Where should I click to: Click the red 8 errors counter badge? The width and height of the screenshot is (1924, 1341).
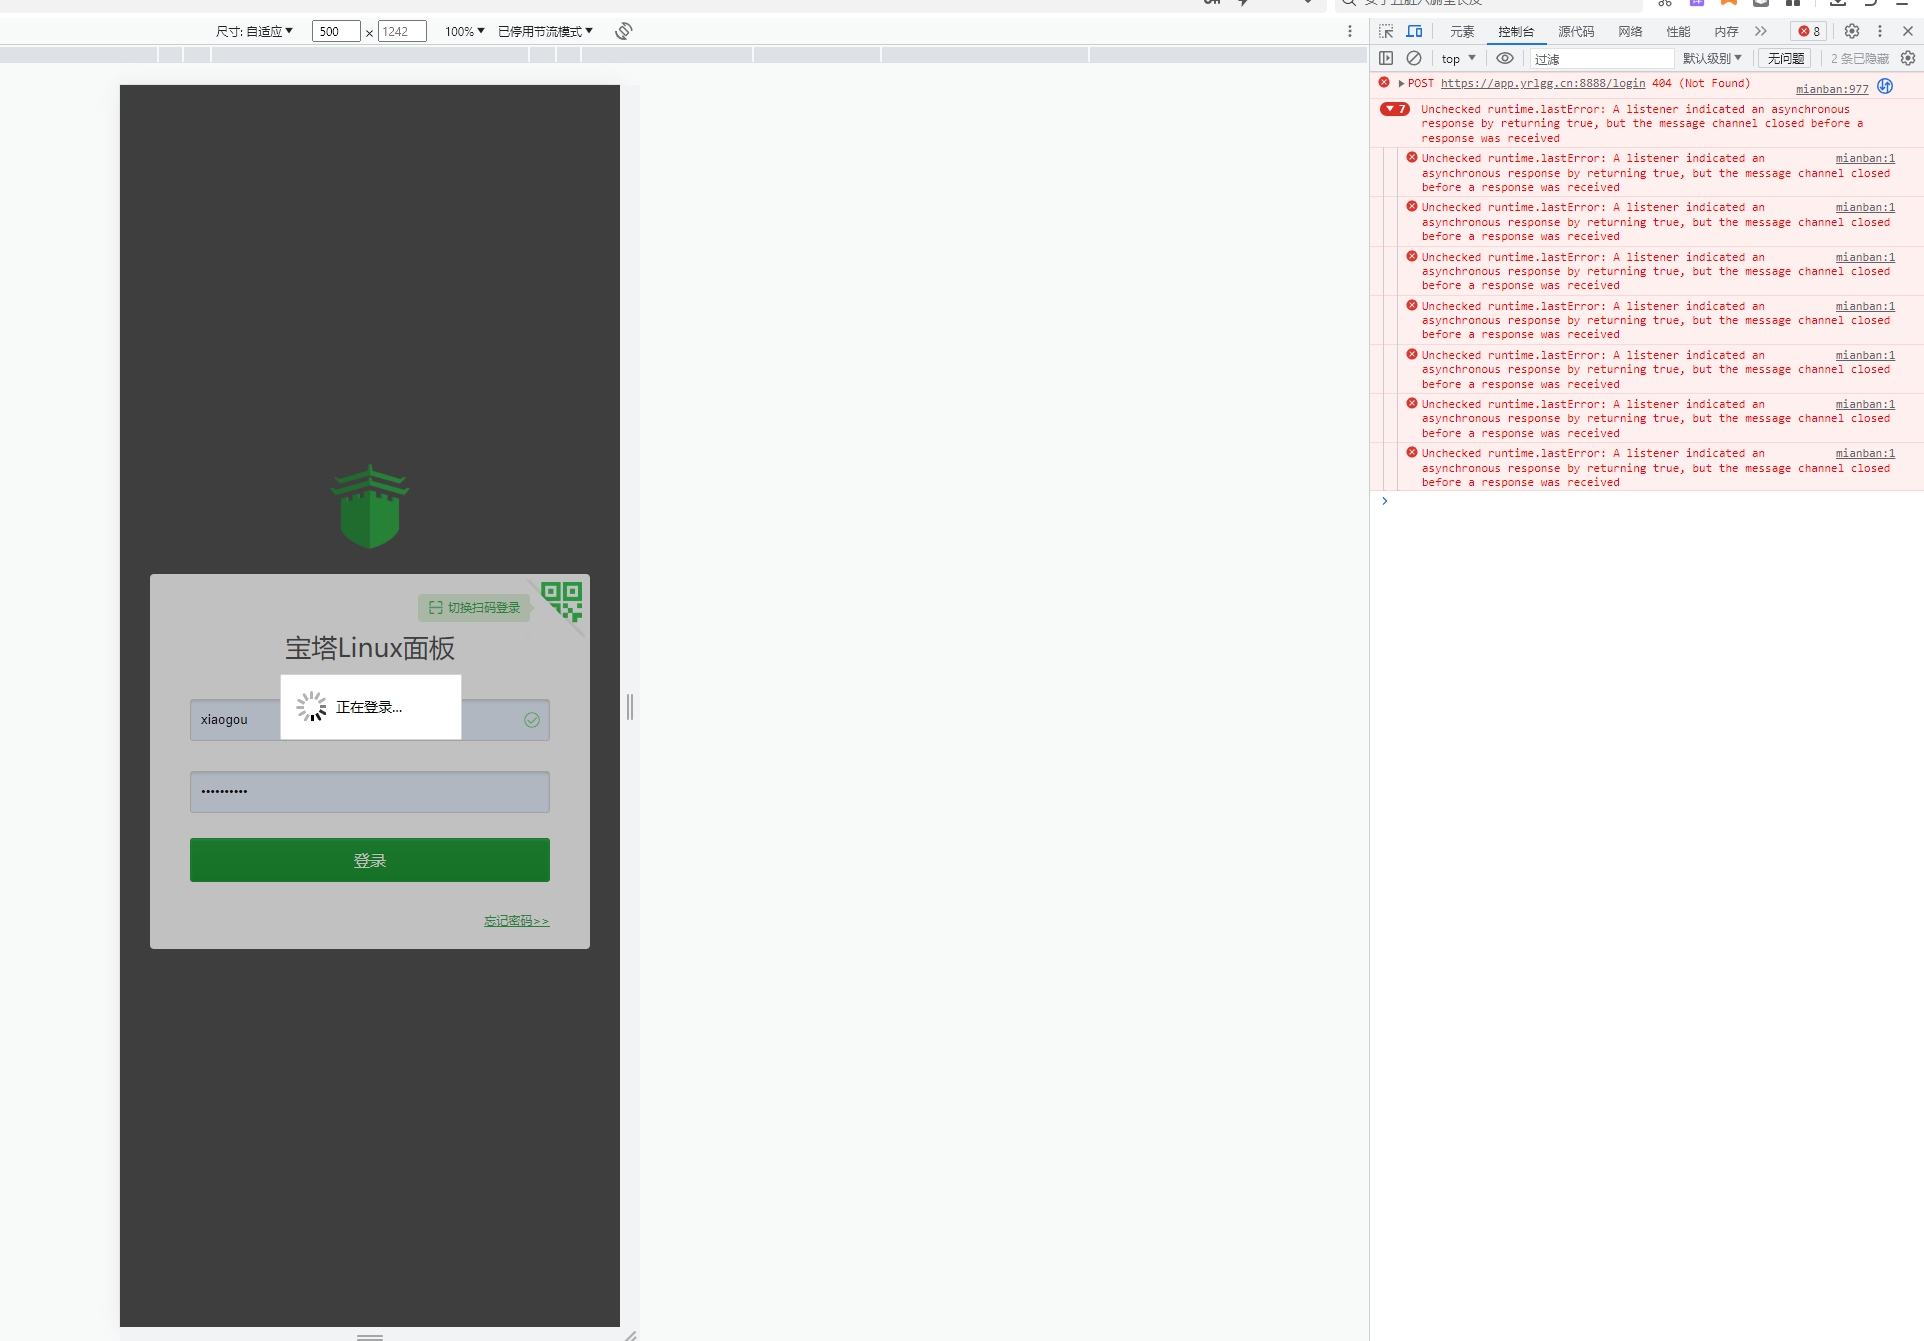point(1809,31)
